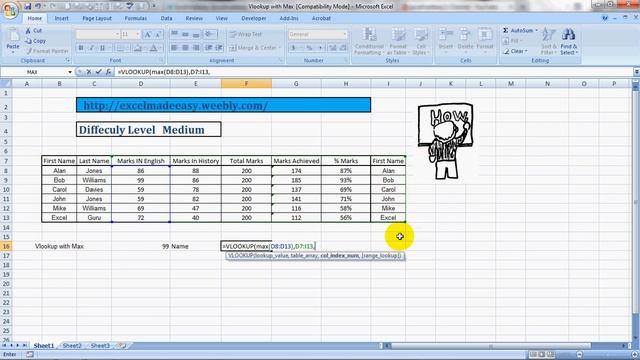Screen dimensions: 640x360
Task: Open the Formulas ribbon tab
Action: [136, 18]
